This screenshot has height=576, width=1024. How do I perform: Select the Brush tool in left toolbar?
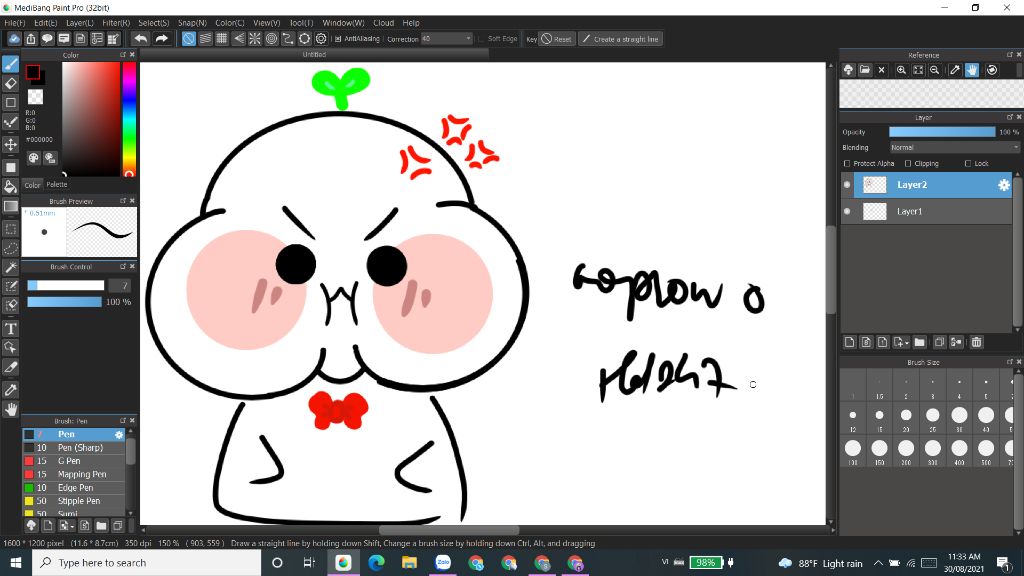click(x=10, y=64)
